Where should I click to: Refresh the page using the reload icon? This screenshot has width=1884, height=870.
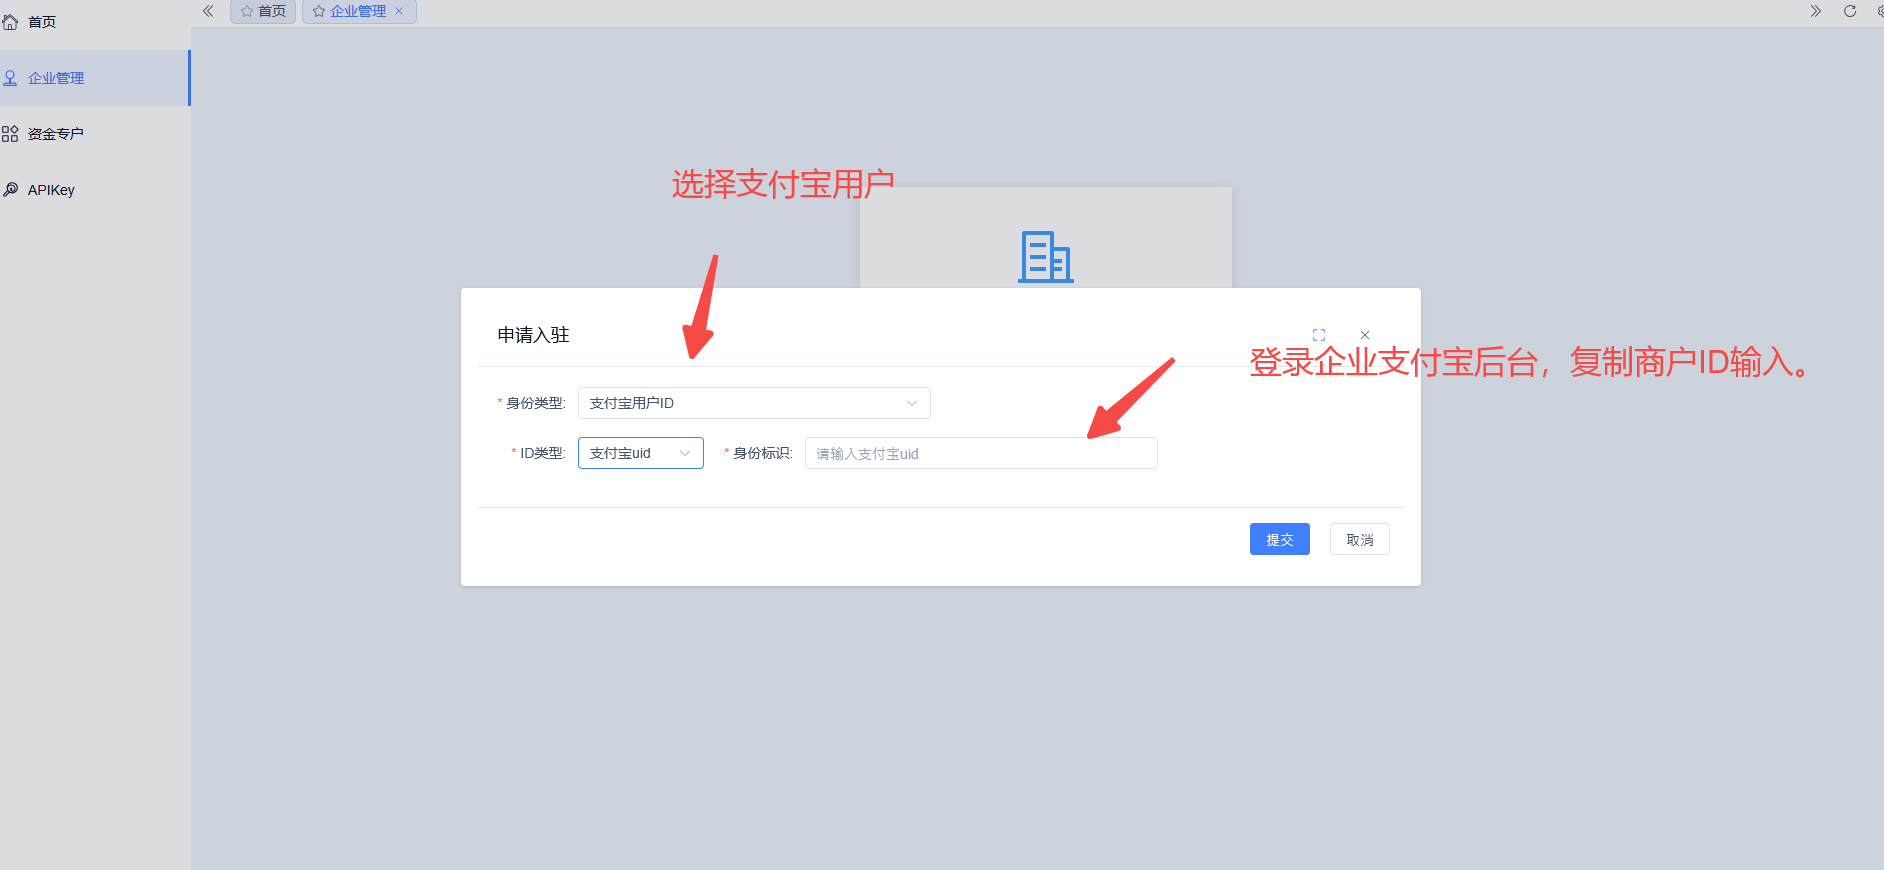coord(1850,11)
